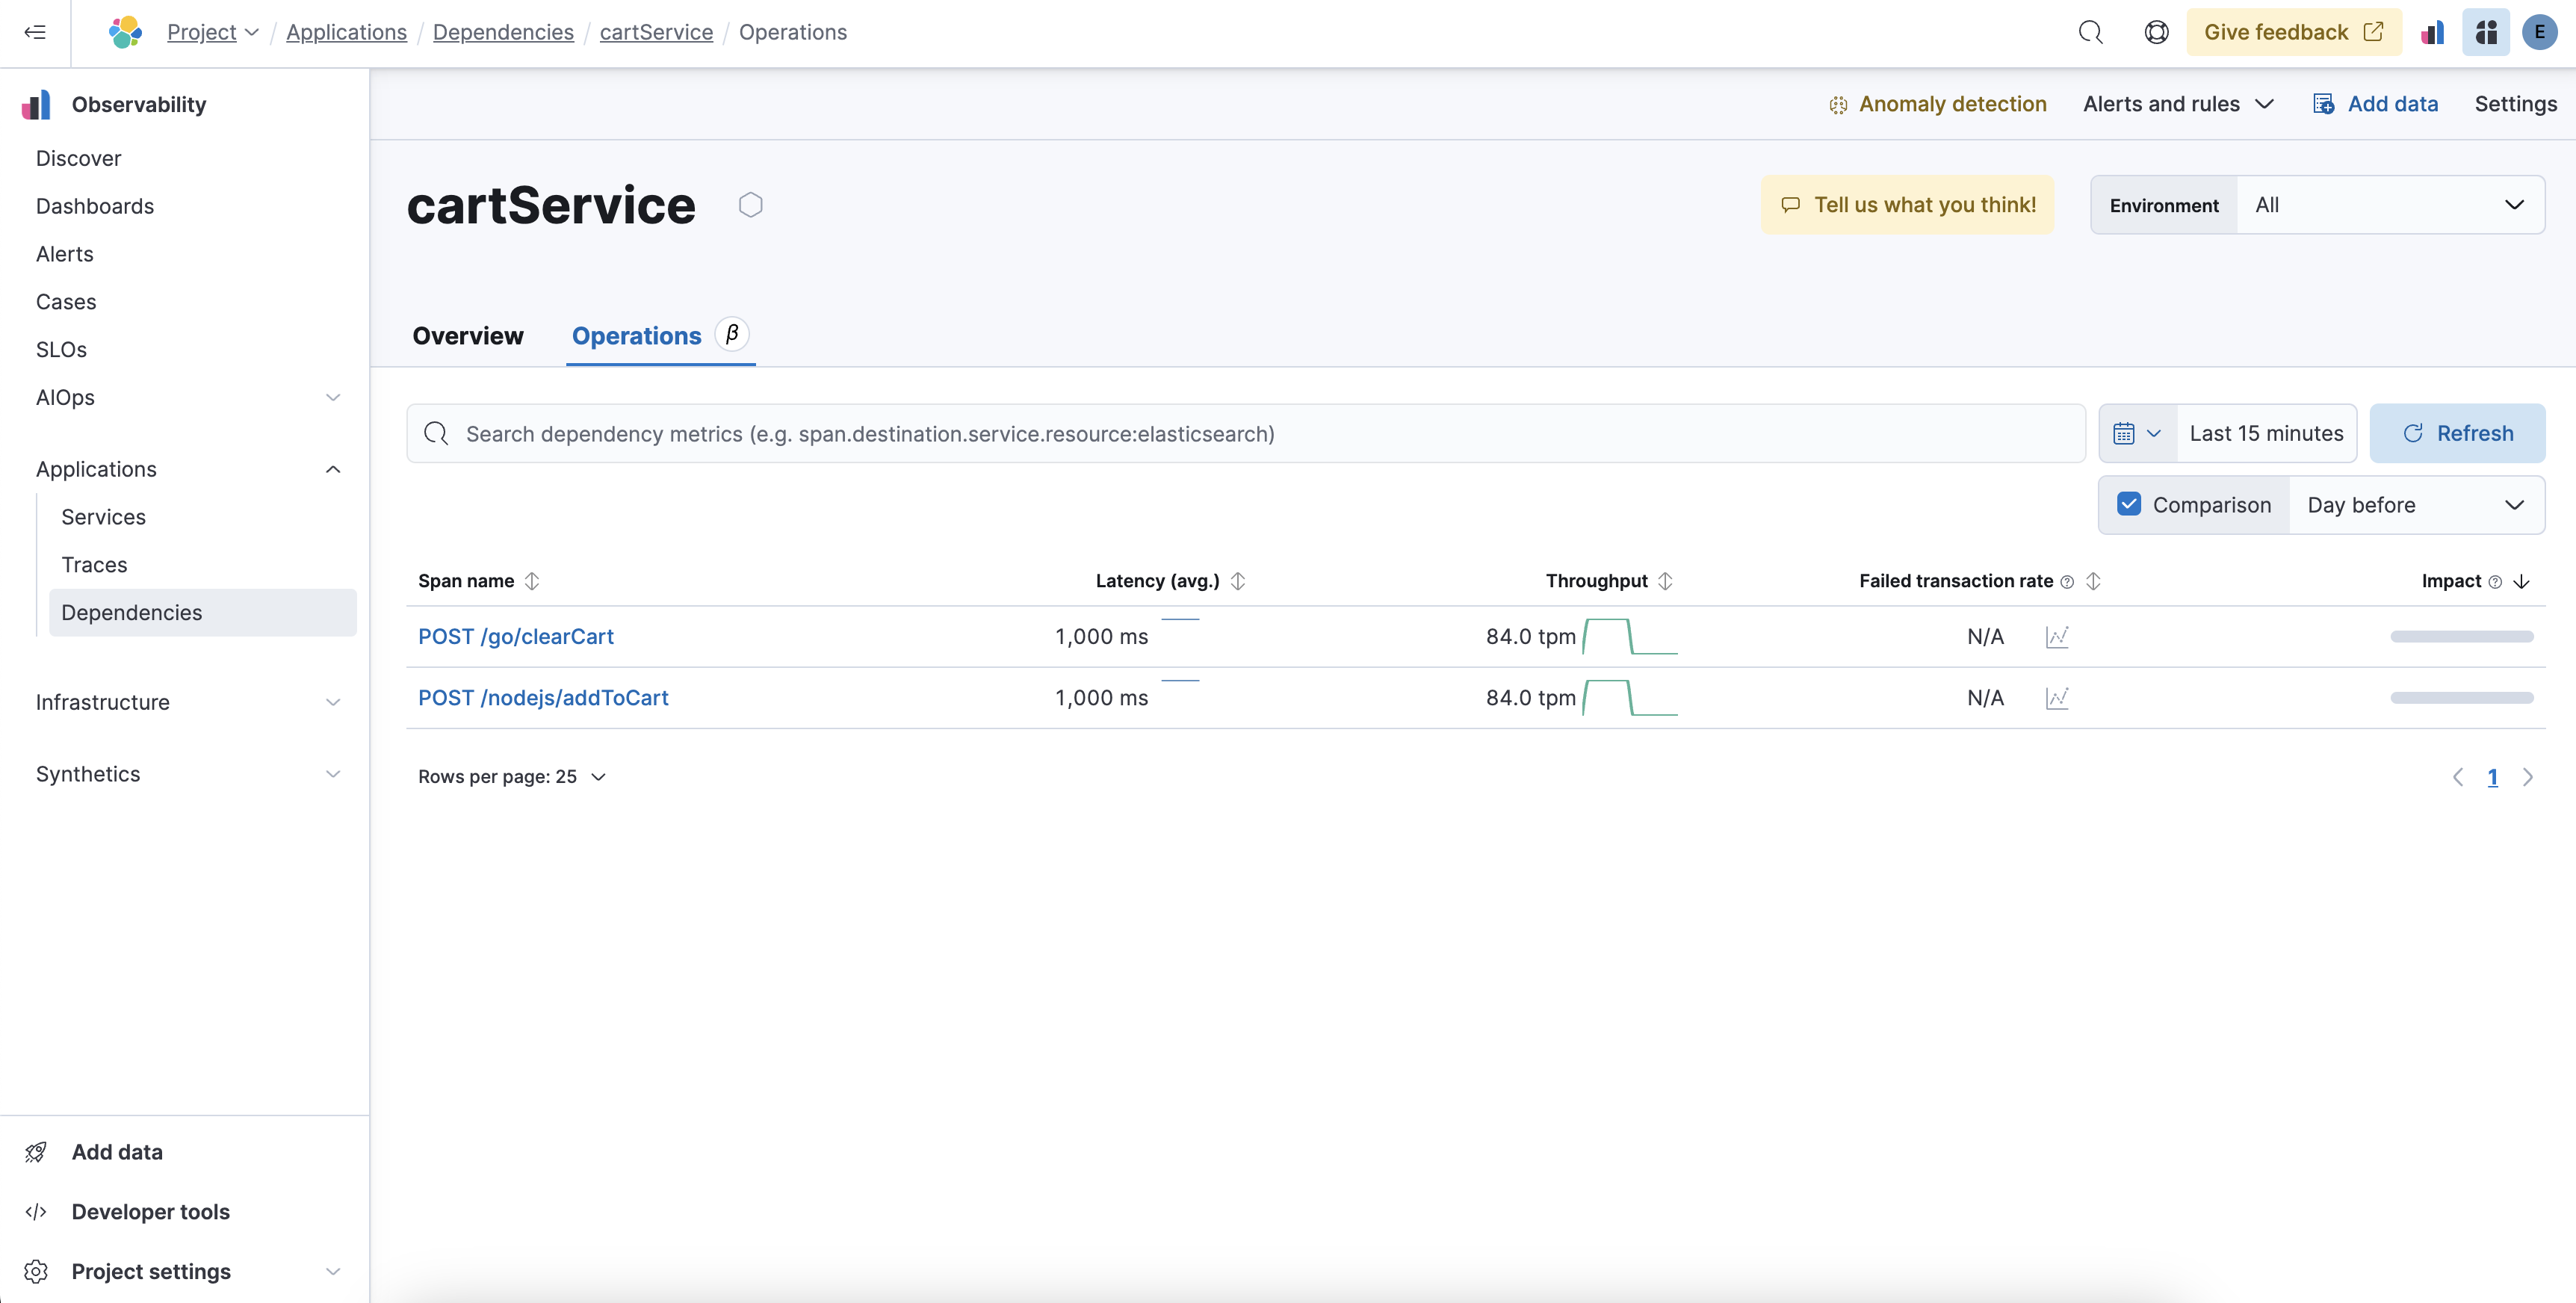
Task: Open the Alerts and rules menu
Action: click(2178, 104)
